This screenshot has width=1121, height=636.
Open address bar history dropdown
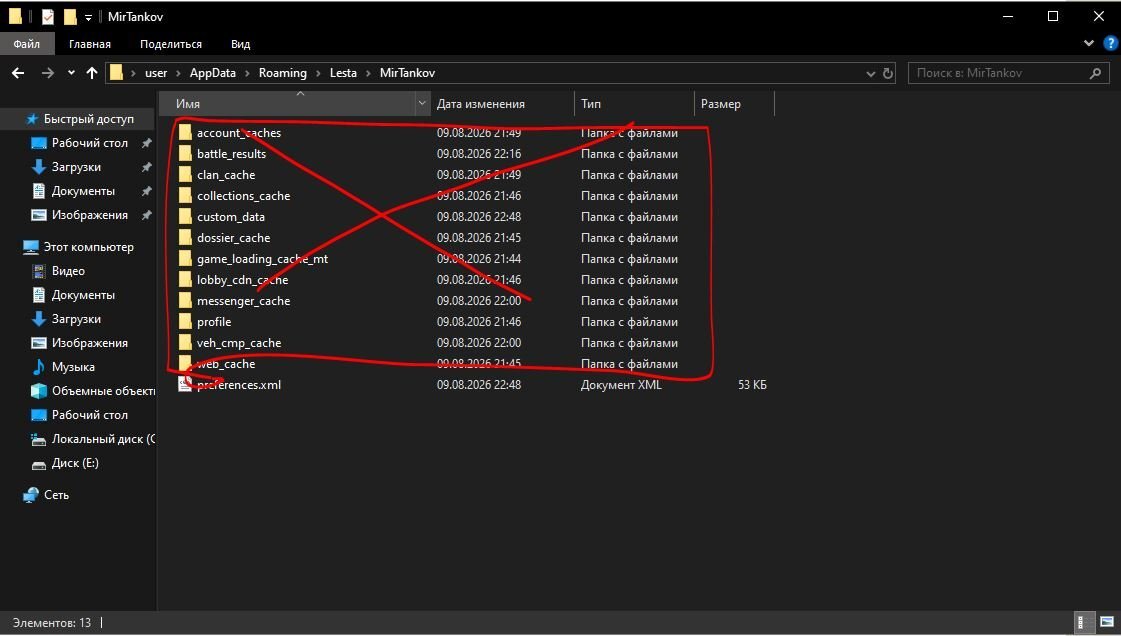click(870, 74)
